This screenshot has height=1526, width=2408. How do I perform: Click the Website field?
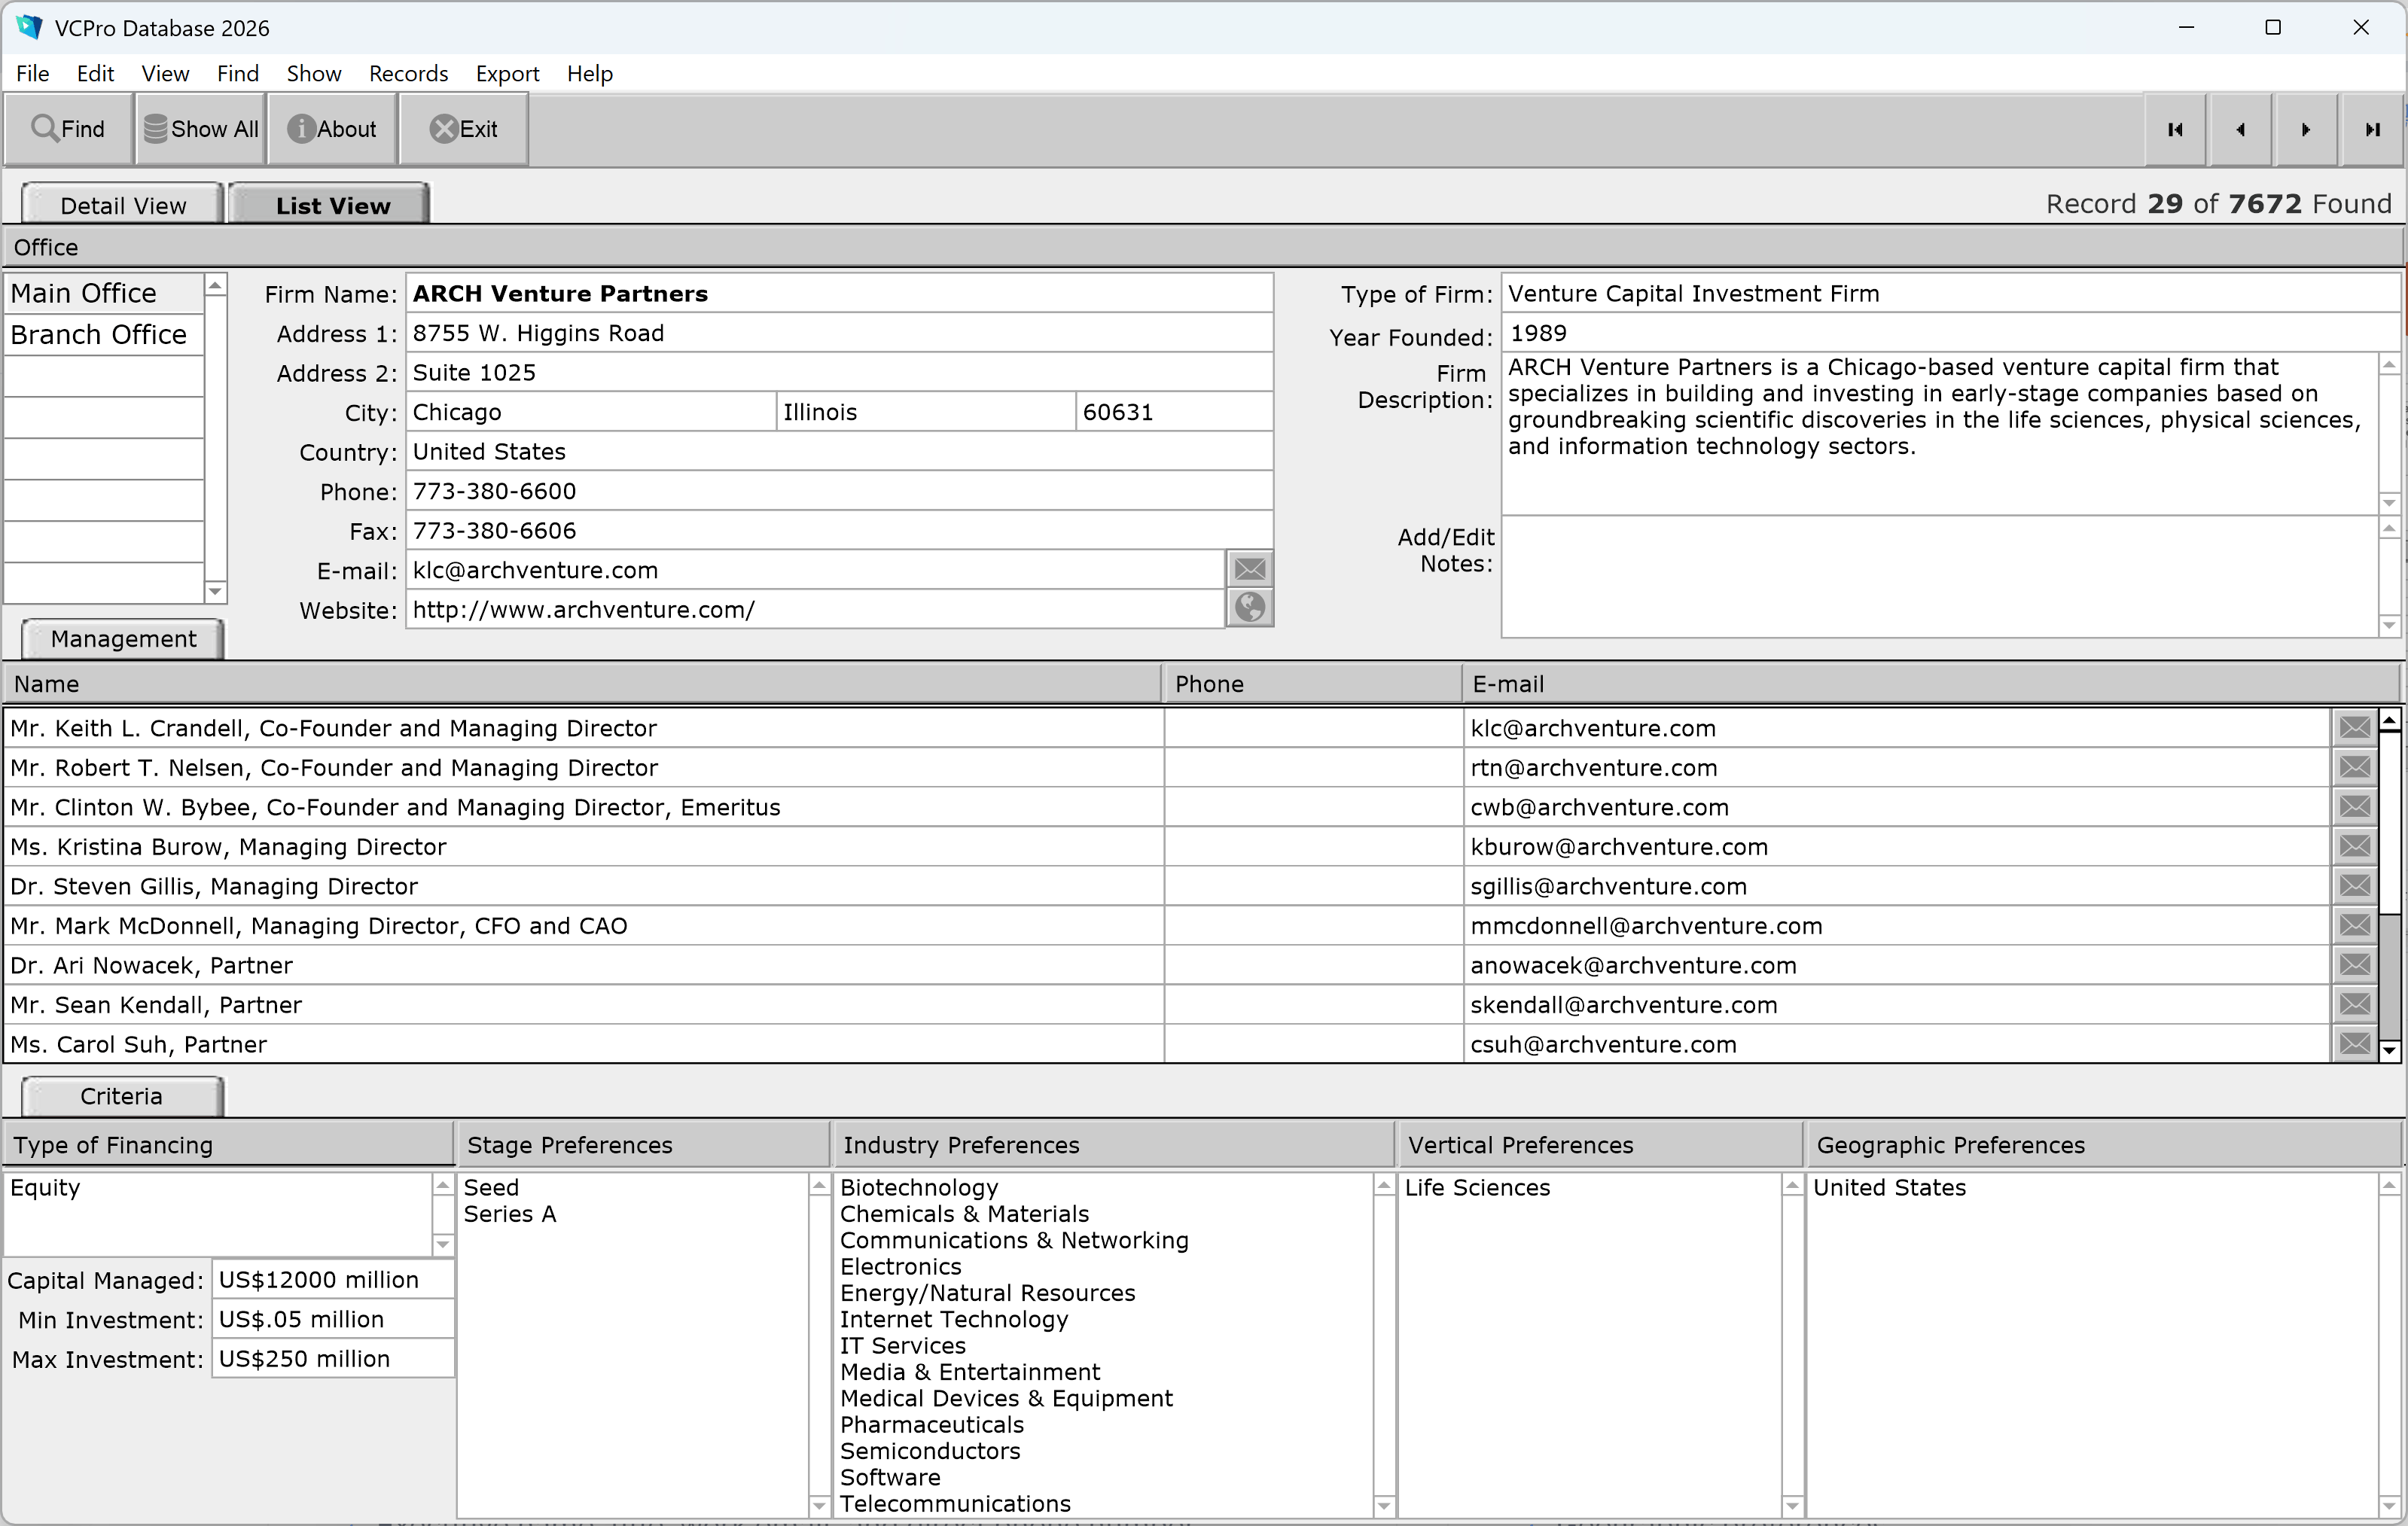pyautogui.click(x=815, y=609)
